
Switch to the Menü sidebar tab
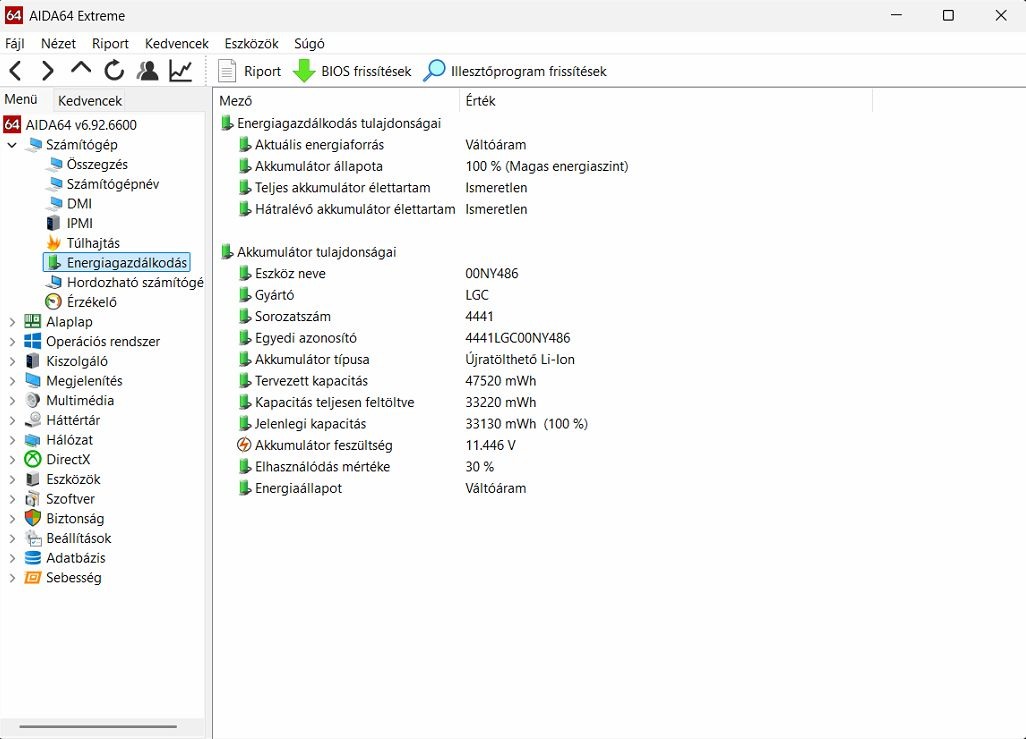pos(21,99)
